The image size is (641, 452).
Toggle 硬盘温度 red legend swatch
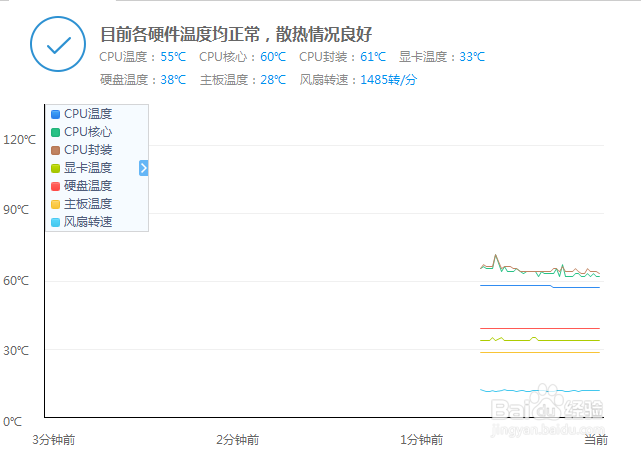(56, 186)
